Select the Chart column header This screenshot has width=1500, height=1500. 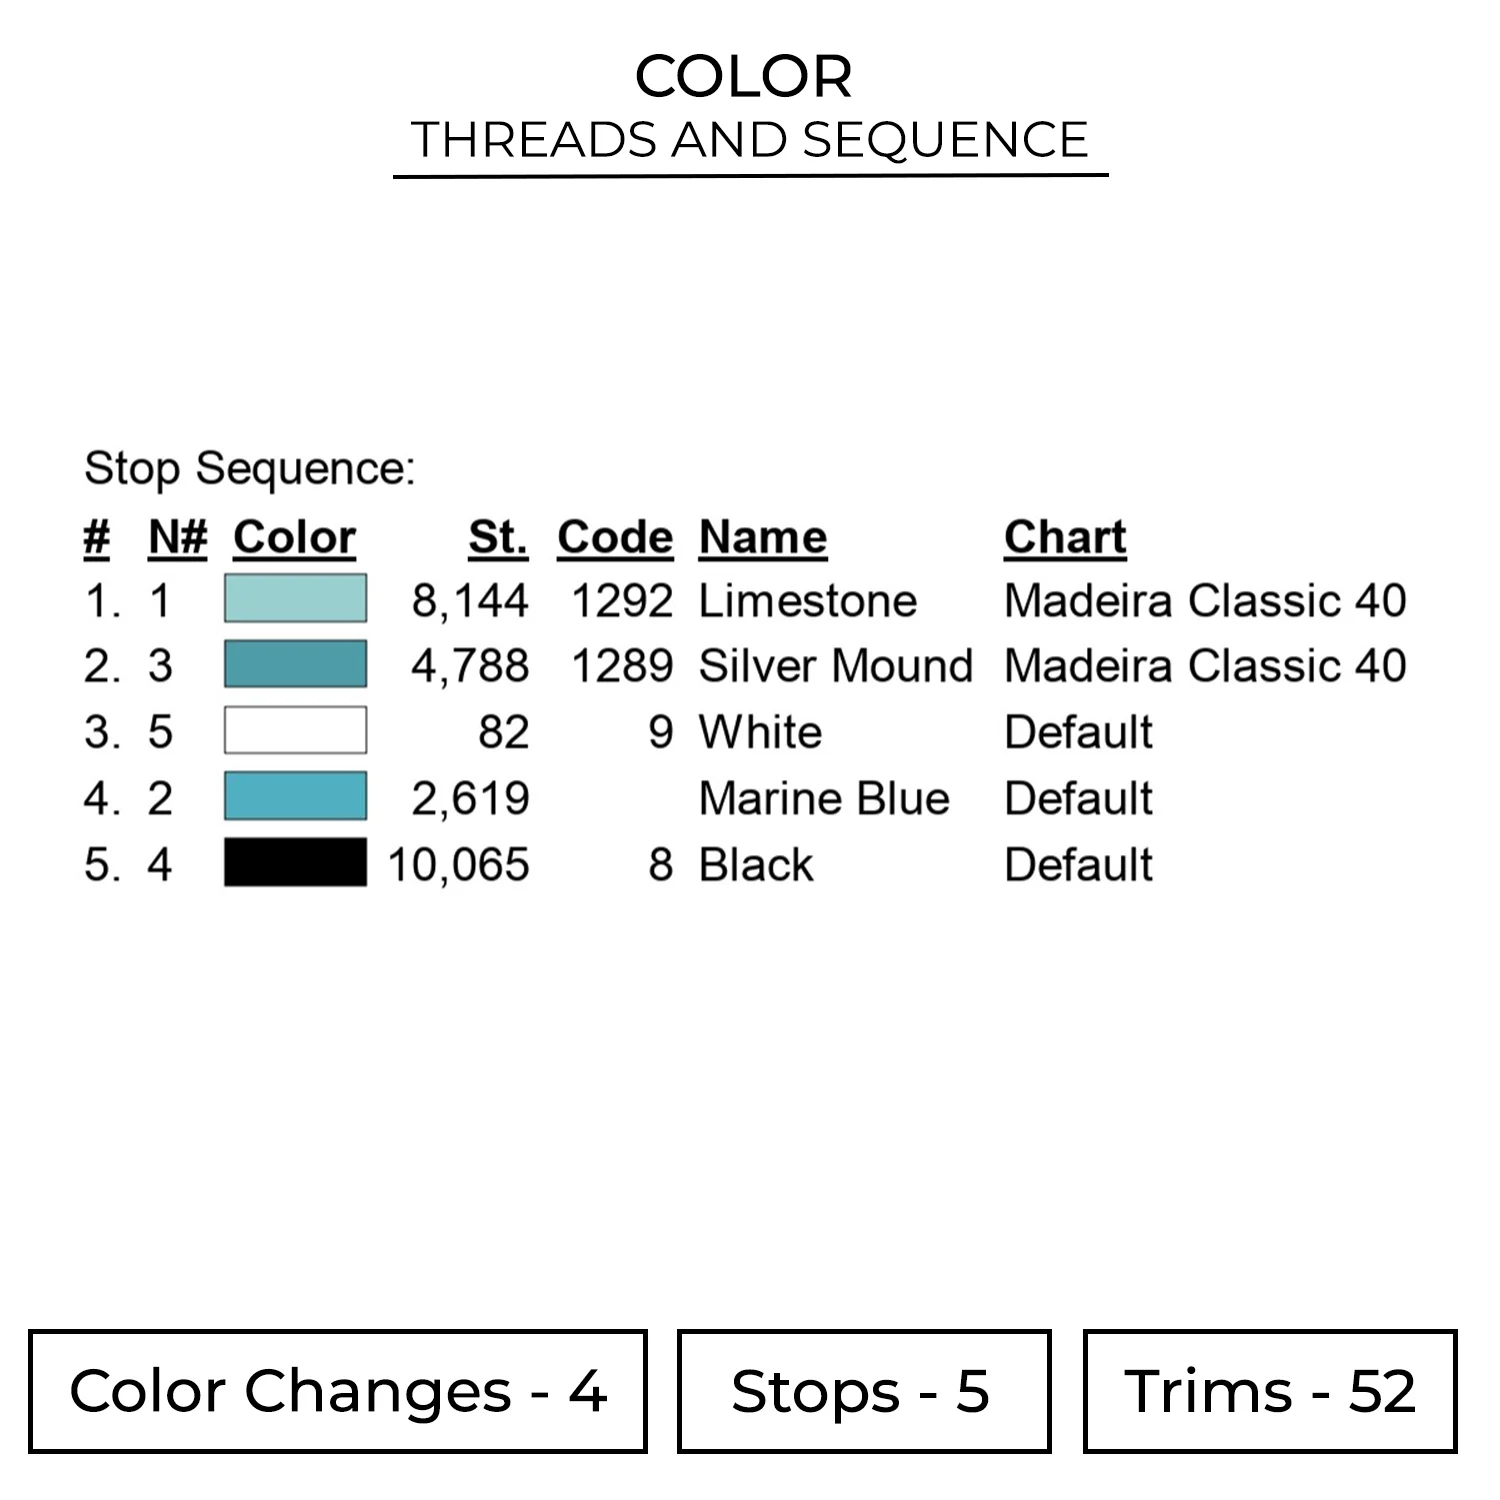pos(1065,537)
